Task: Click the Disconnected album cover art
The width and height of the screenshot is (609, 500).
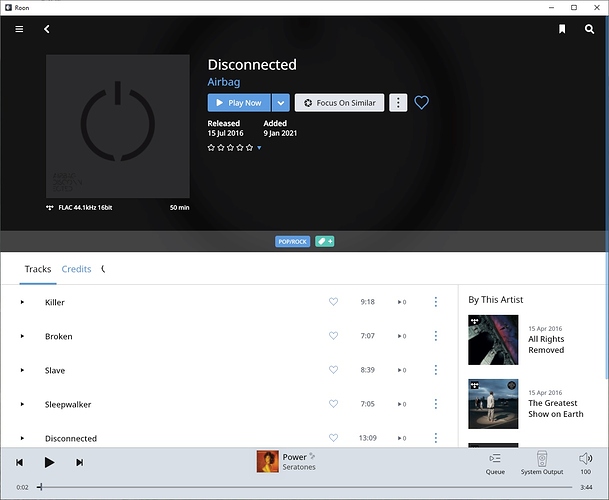Action: click(118, 126)
